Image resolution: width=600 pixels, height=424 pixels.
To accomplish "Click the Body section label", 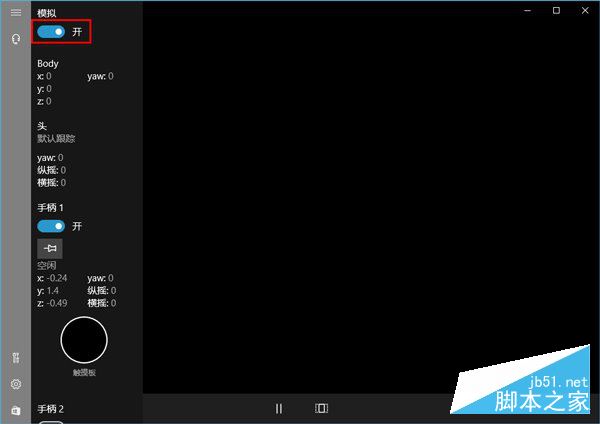I will click(x=48, y=63).
